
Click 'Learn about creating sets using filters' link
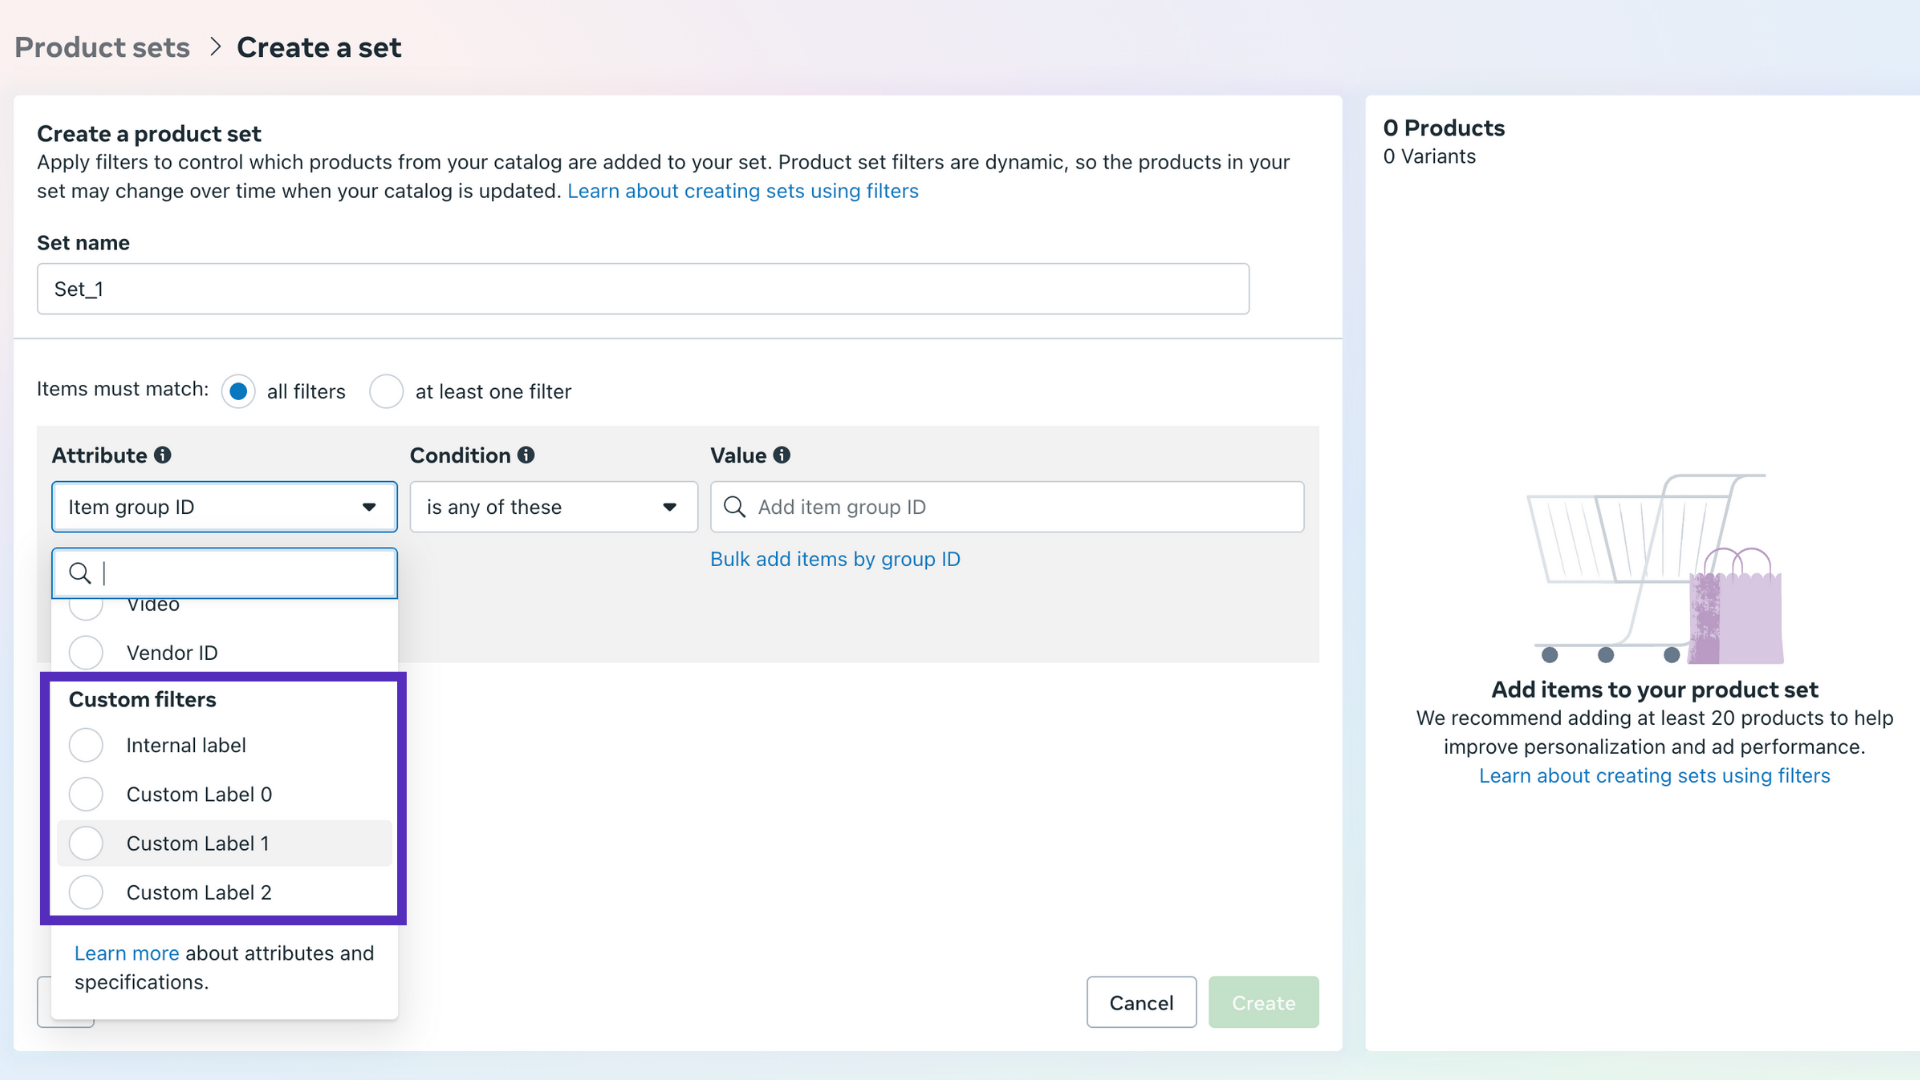(x=743, y=190)
